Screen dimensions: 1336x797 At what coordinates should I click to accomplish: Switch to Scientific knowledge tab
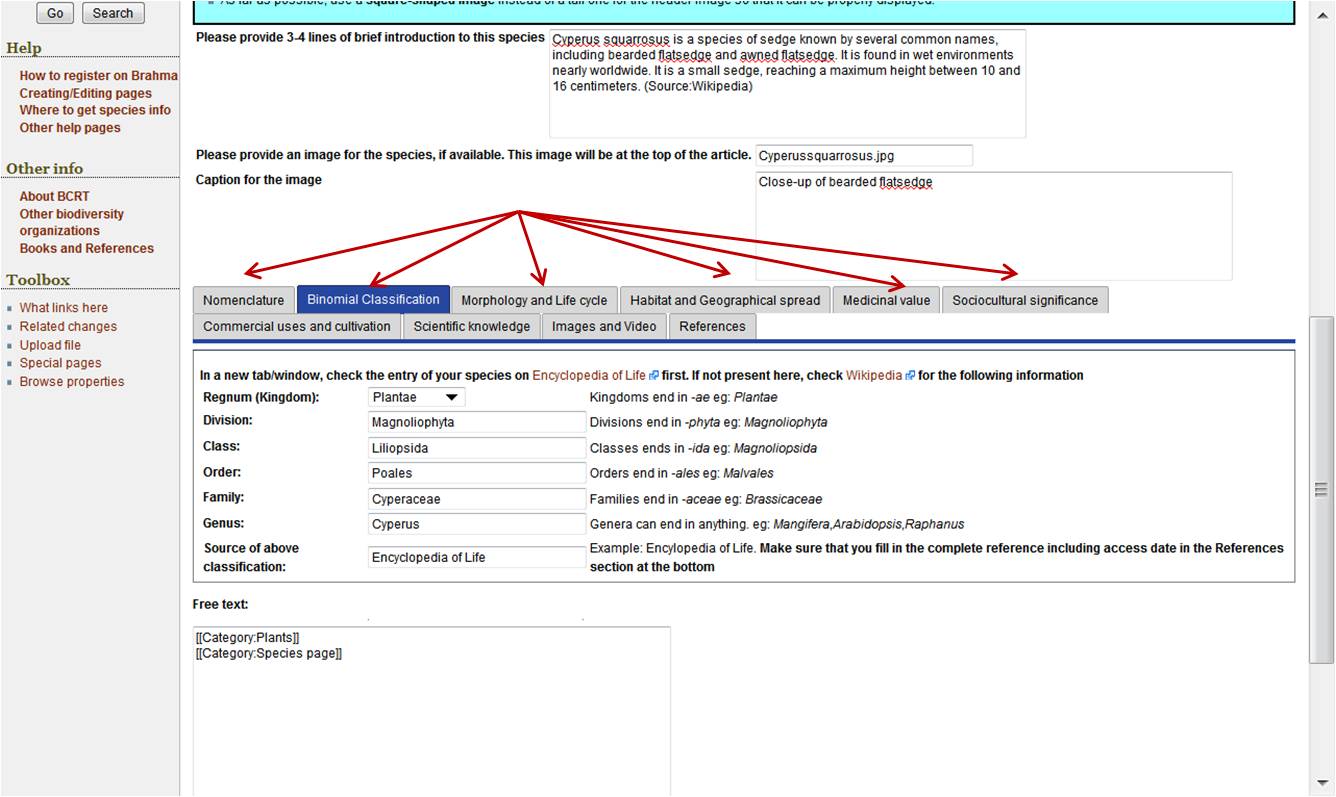pyautogui.click(x=472, y=326)
